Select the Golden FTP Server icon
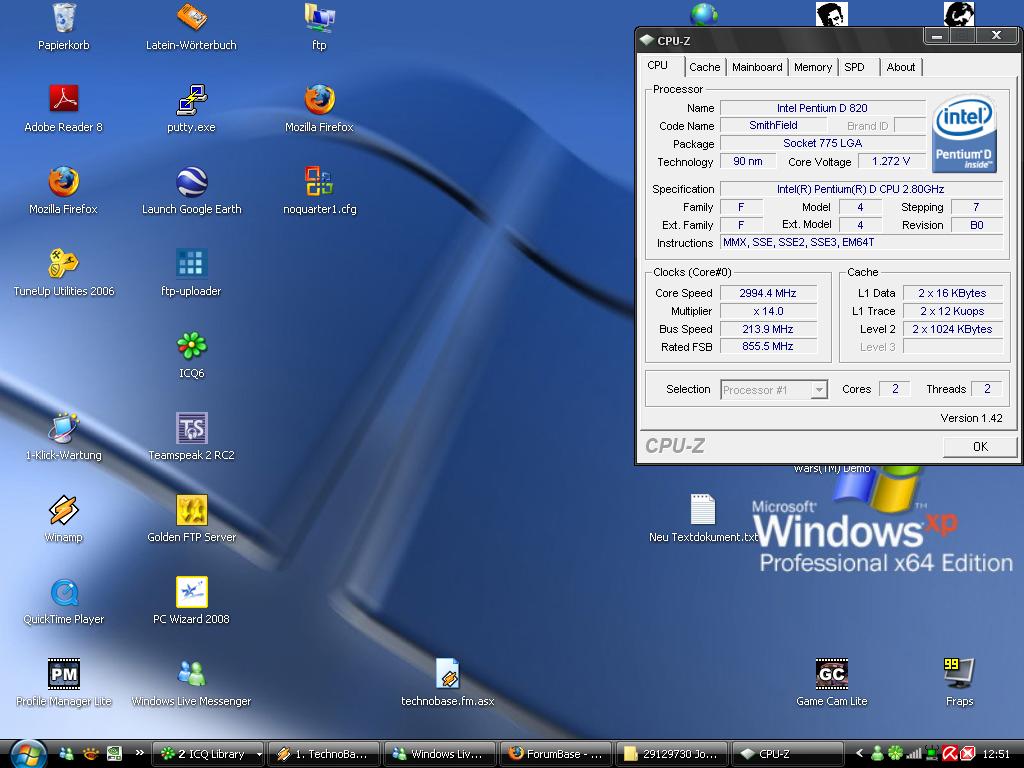This screenshot has height=768, width=1024. click(x=191, y=510)
